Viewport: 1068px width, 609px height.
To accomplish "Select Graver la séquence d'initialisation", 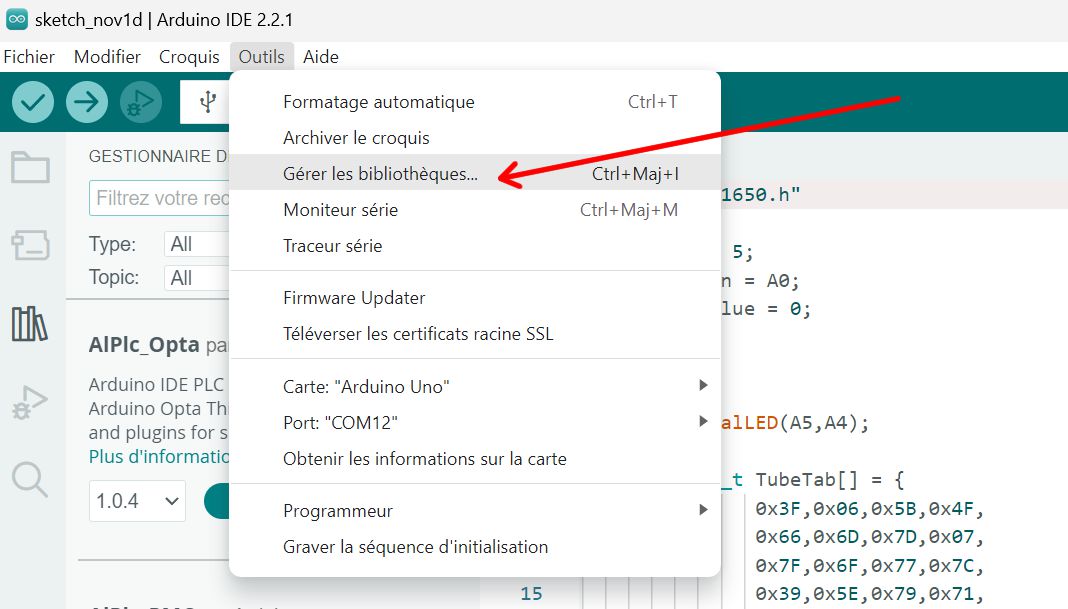I will [x=475, y=547].
